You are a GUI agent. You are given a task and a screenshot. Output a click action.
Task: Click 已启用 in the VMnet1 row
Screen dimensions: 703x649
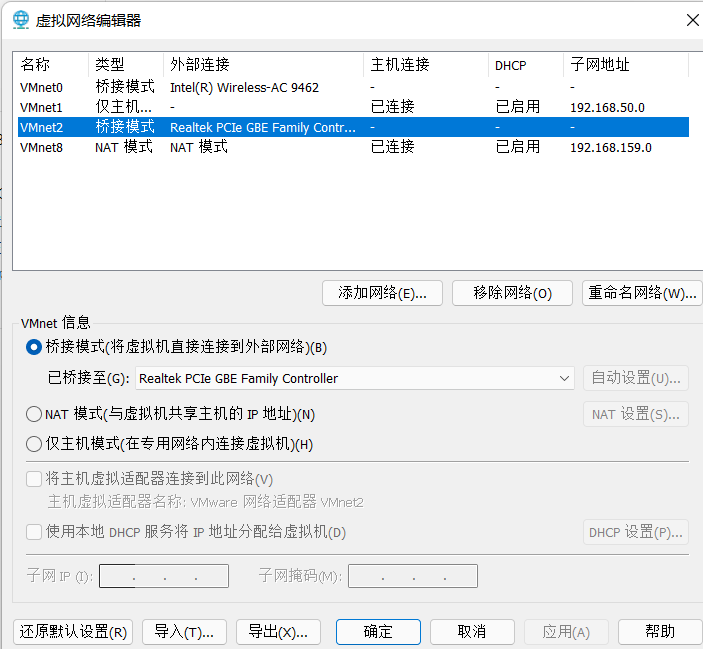pyautogui.click(x=517, y=107)
